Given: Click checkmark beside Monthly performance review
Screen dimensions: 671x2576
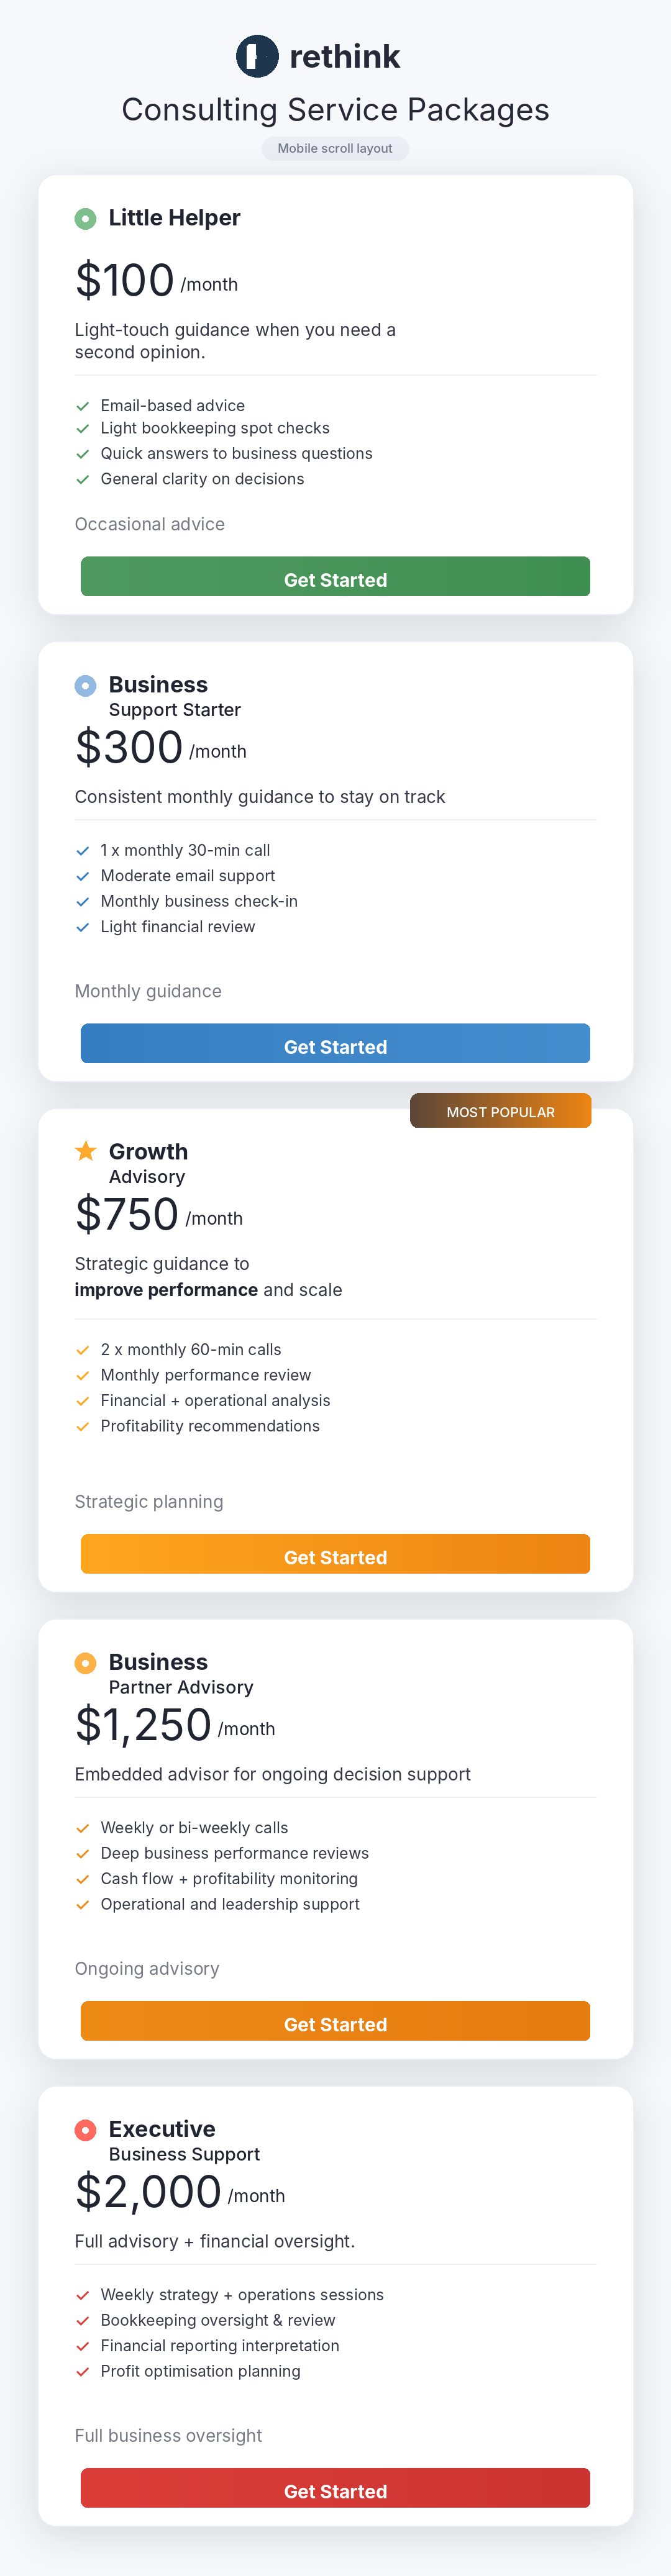Looking at the screenshot, I should [x=83, y=1375].
